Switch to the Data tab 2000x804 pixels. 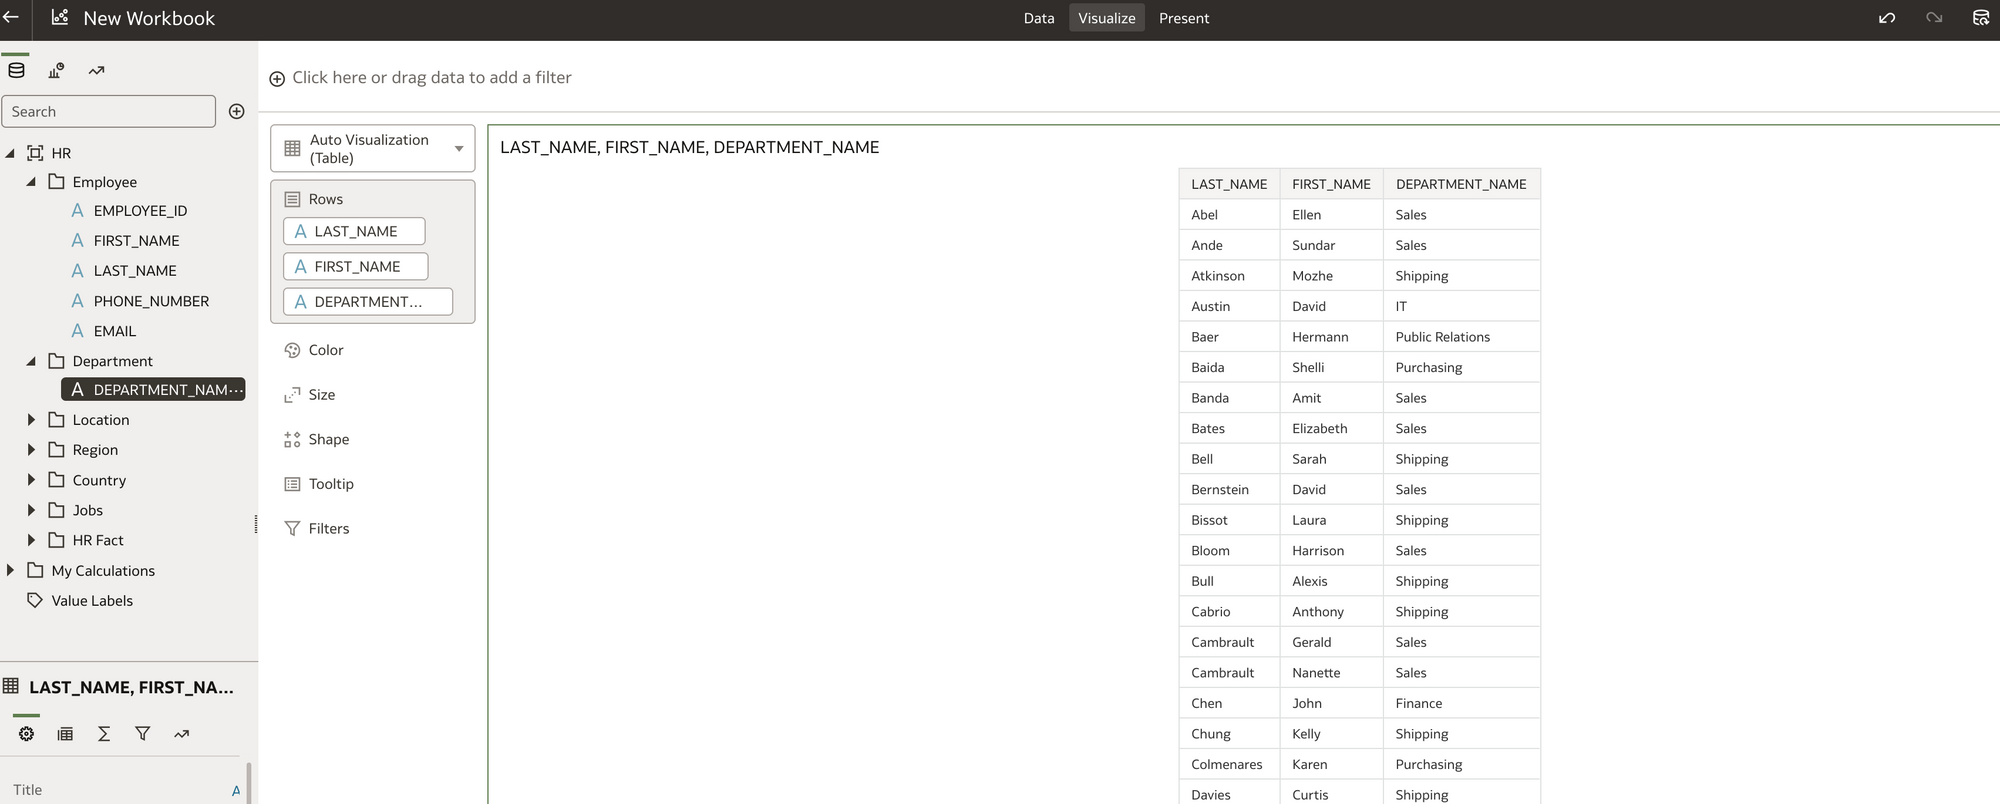(x=1038, y=18)
